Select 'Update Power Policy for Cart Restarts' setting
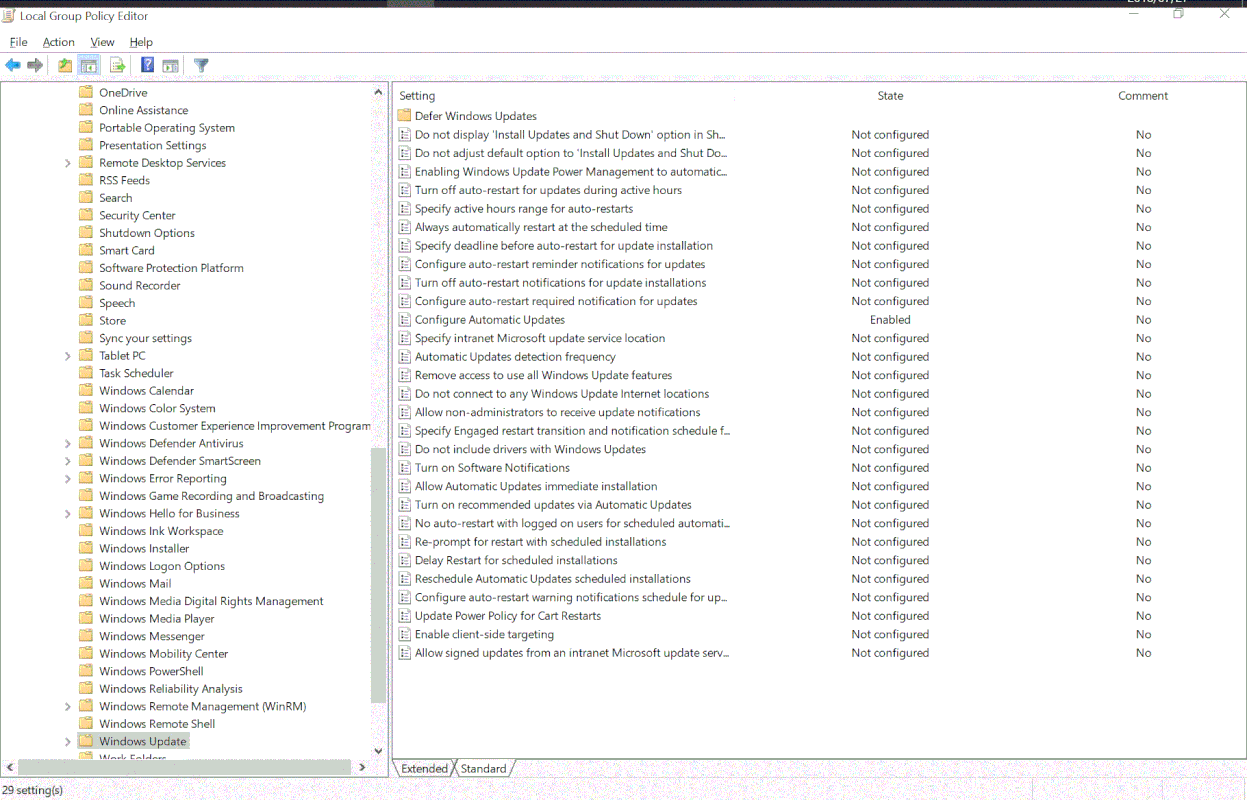This screenshot has height=800, width=1247. point(508,616)
